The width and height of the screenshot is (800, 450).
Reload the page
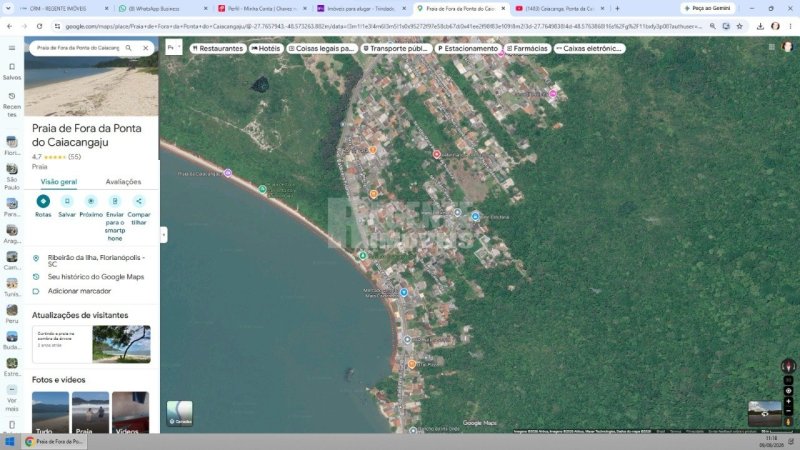point(39,26)
